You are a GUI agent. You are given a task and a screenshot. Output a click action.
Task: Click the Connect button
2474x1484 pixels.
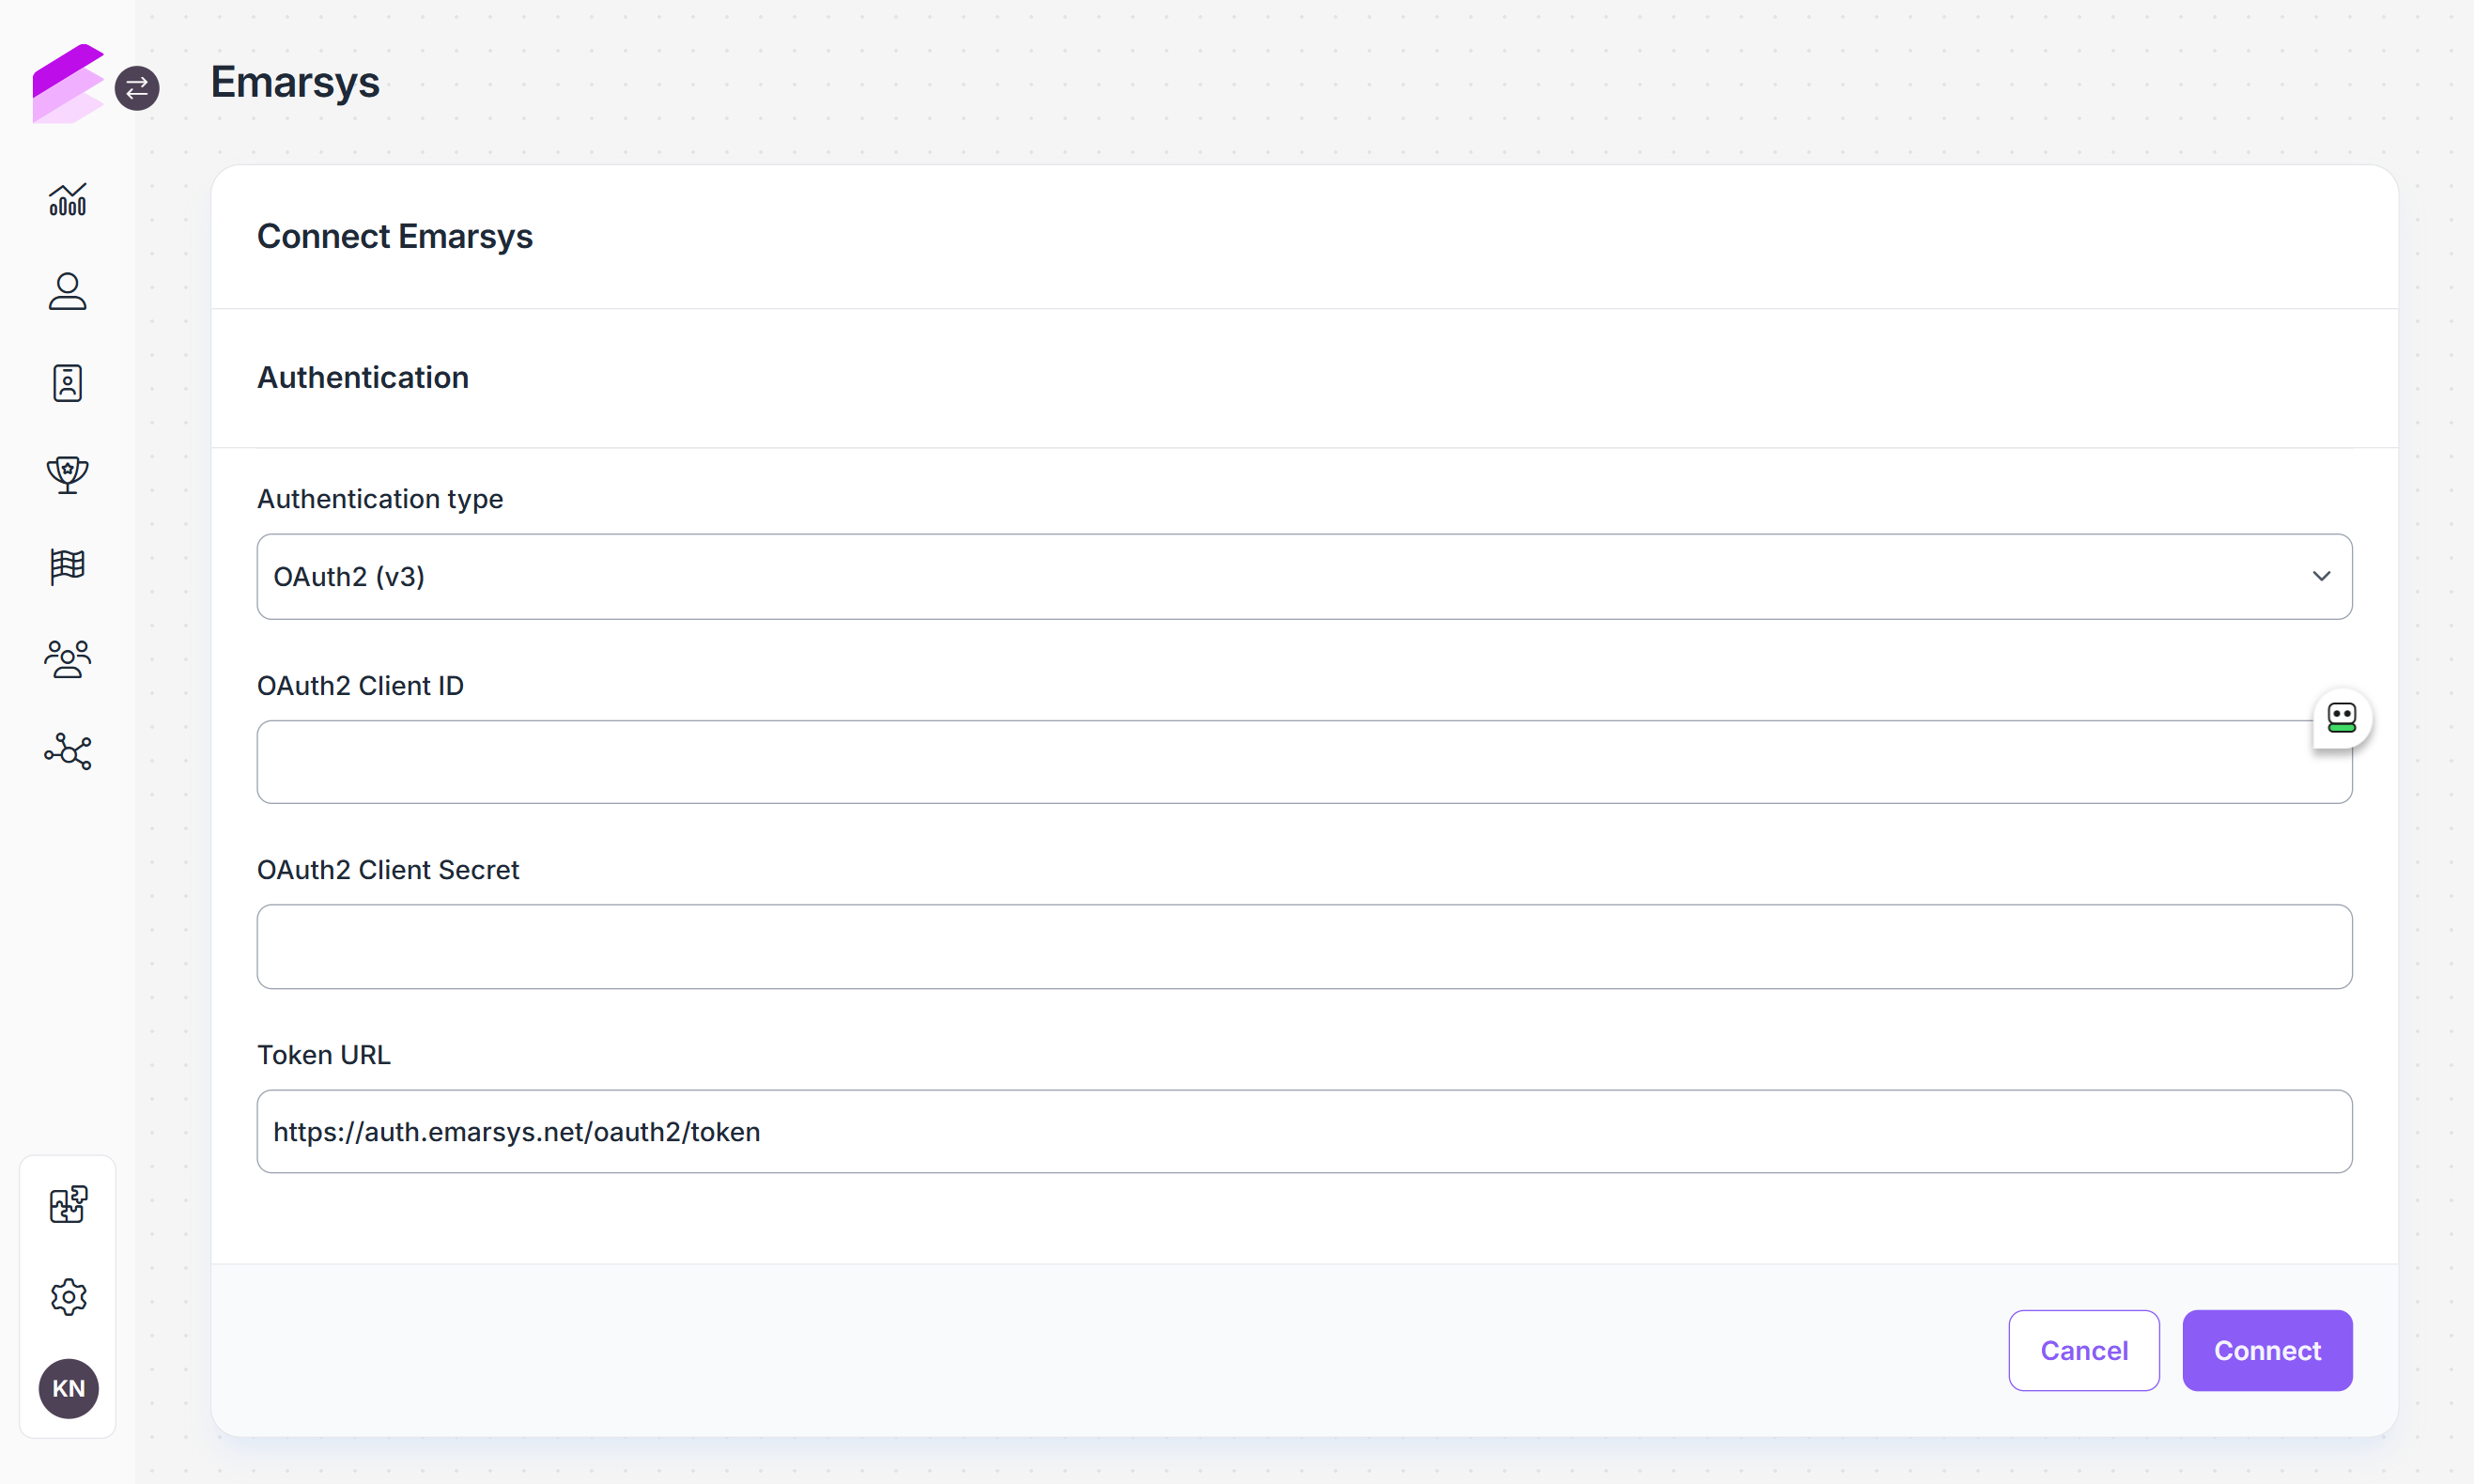click(2267, 1351)
